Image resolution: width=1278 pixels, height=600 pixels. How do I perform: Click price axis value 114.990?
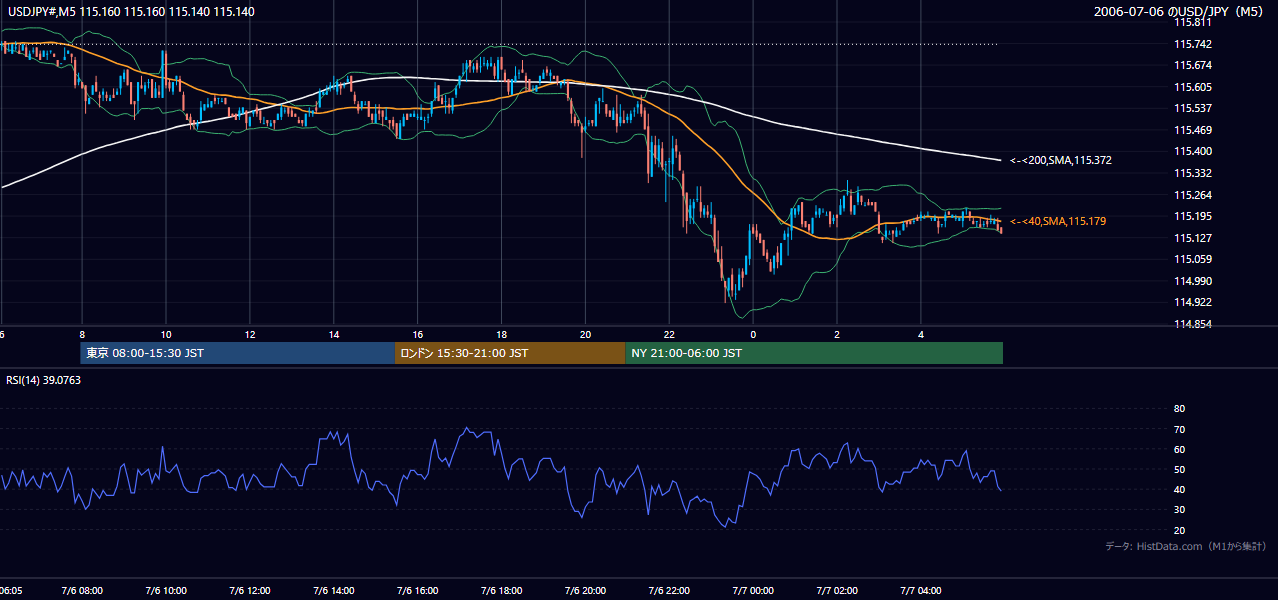click(x=1194, y=281)
